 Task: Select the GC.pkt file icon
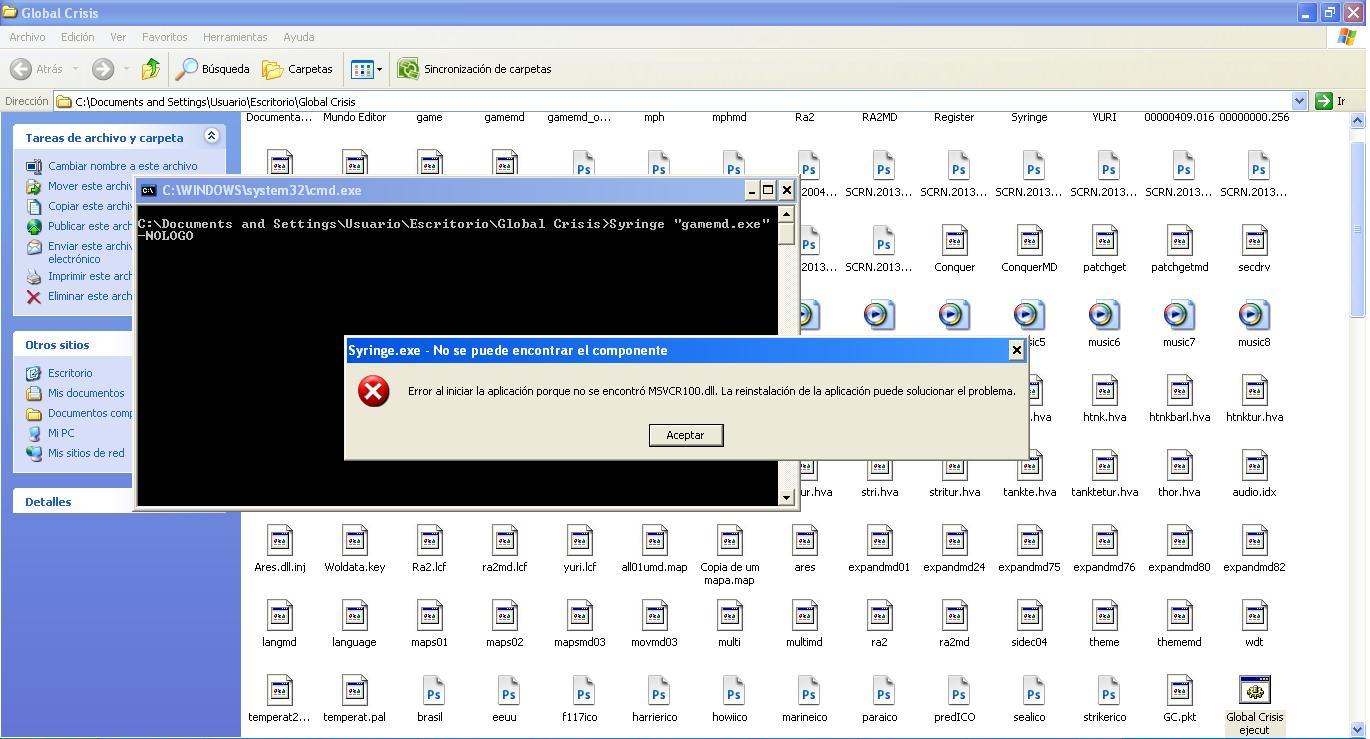tap(1179, 692)
